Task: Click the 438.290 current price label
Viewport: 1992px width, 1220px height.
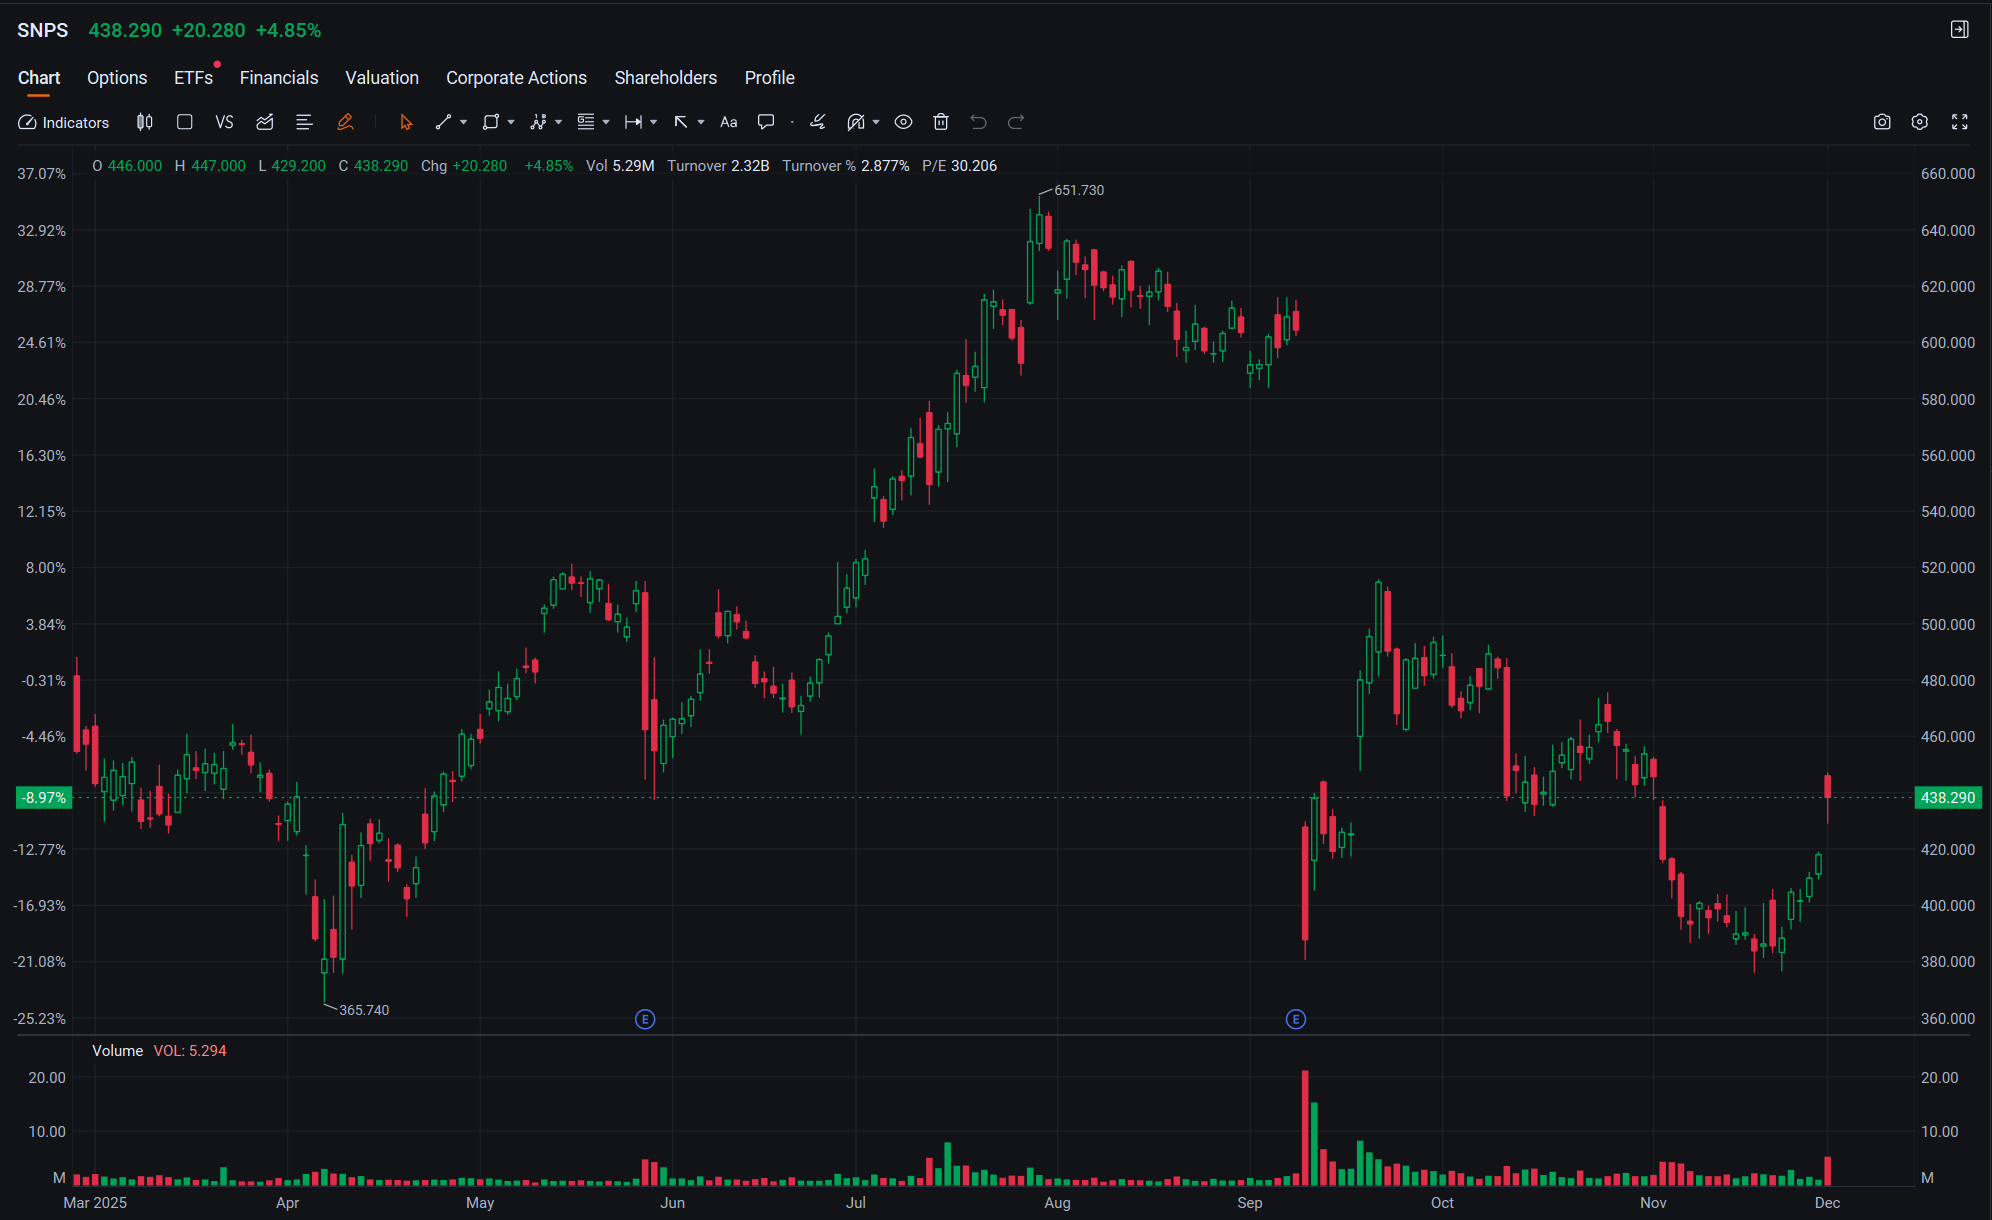Action: tap(1947, 797)
